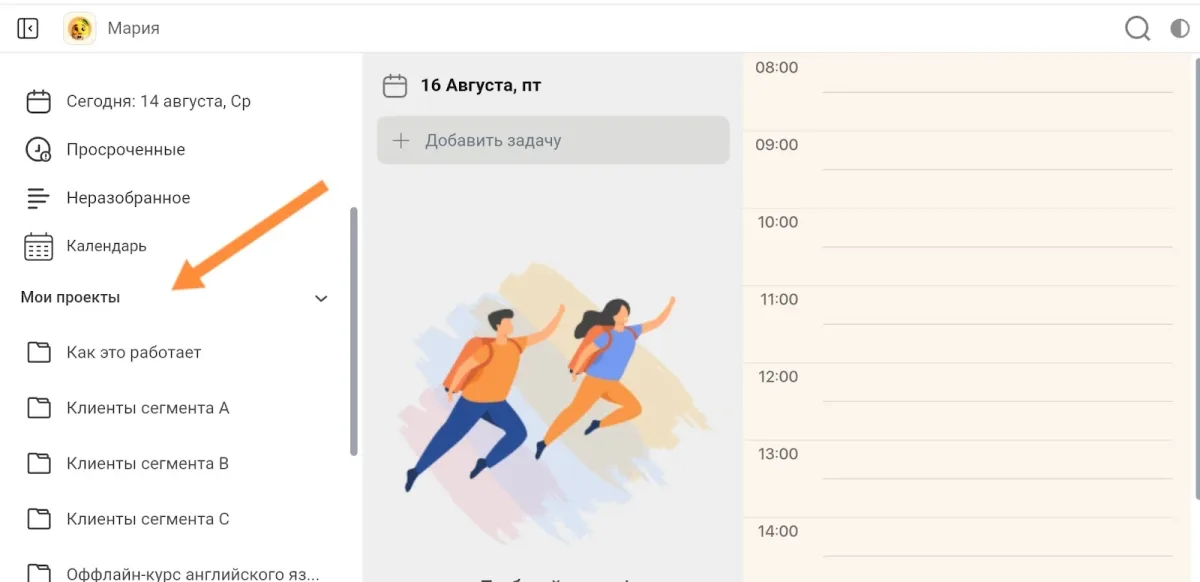Open the Мои проекты section header
The image size is (1200, 582).
tap(71, 298)
